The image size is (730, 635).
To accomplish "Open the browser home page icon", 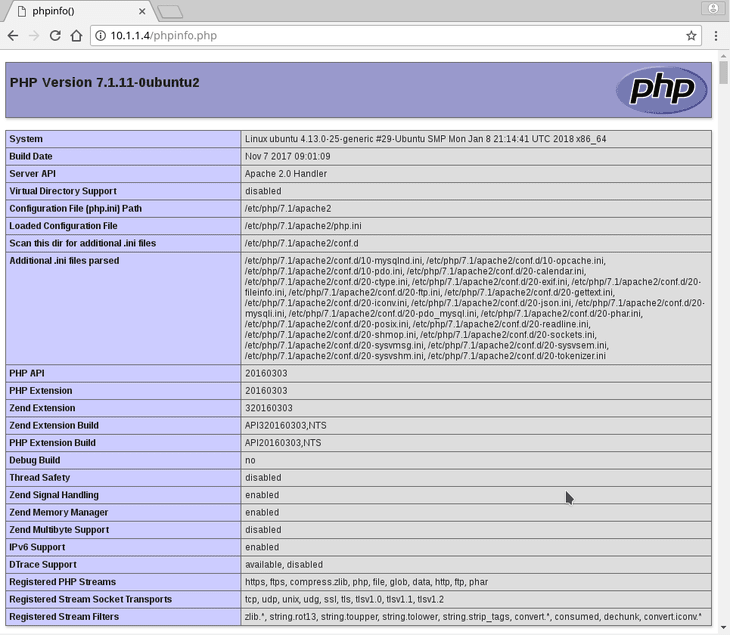I will pos(76,36).
